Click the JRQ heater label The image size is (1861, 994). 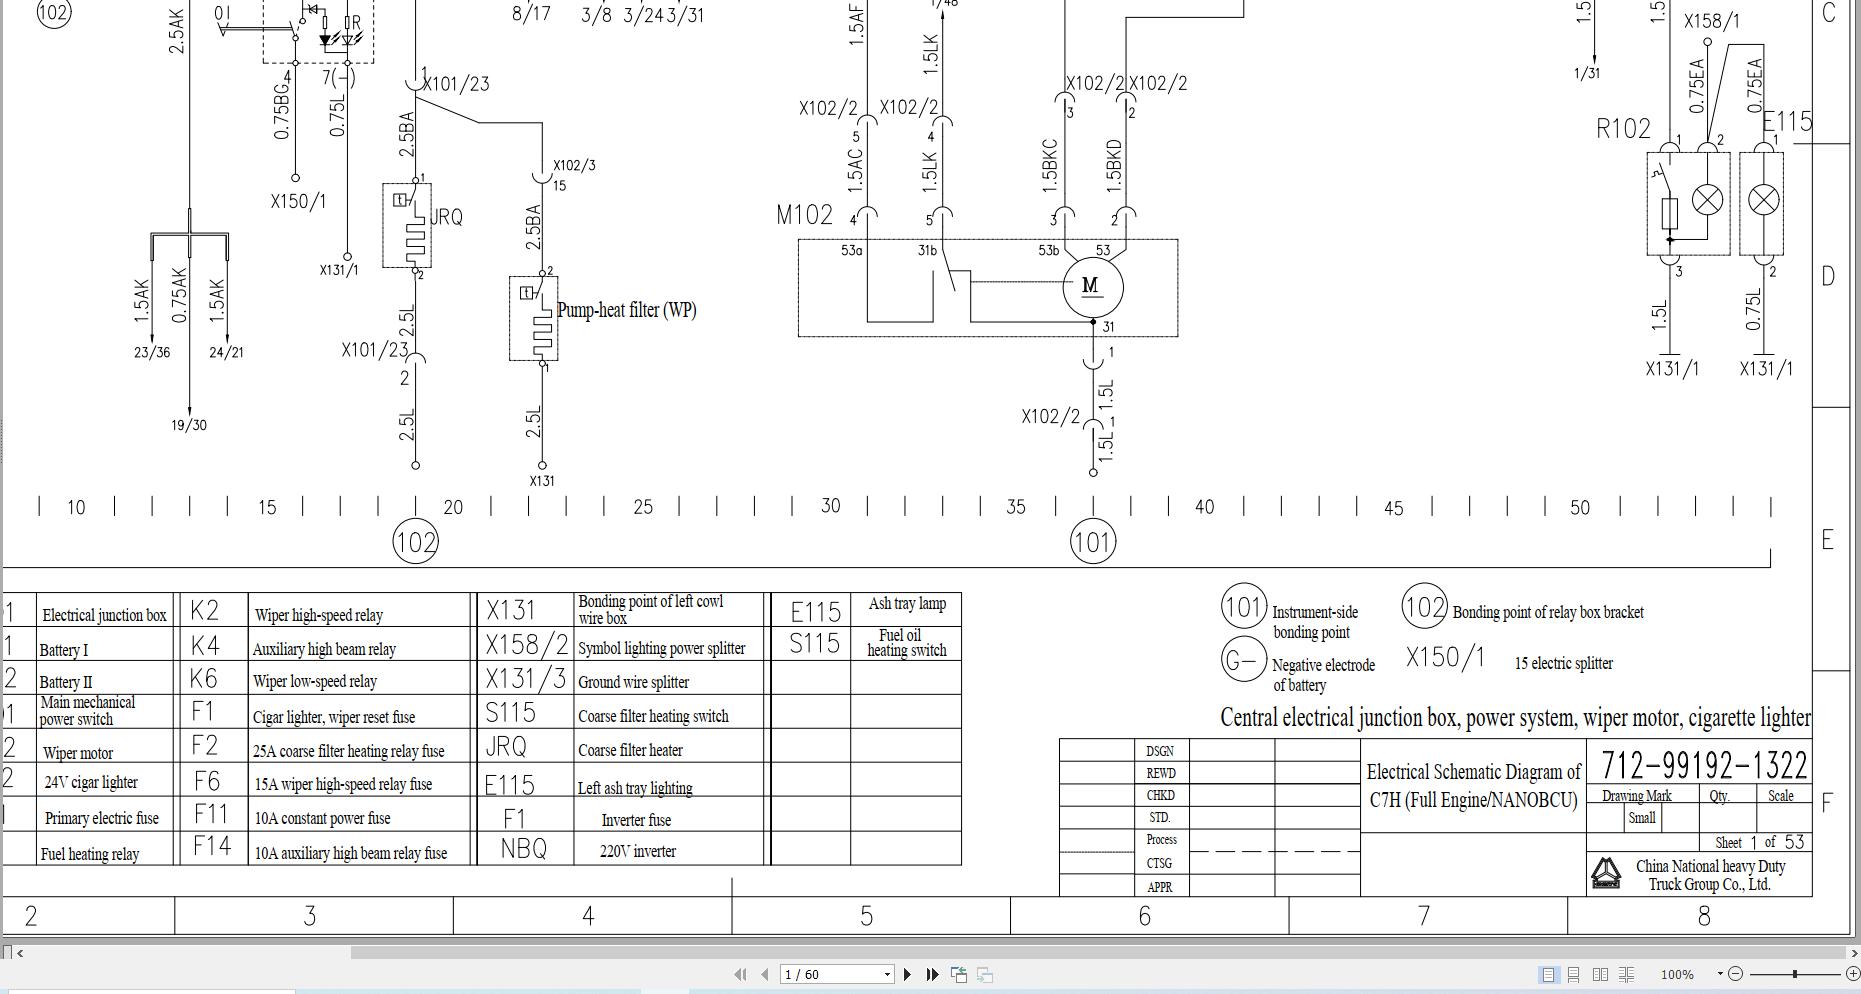446,217
